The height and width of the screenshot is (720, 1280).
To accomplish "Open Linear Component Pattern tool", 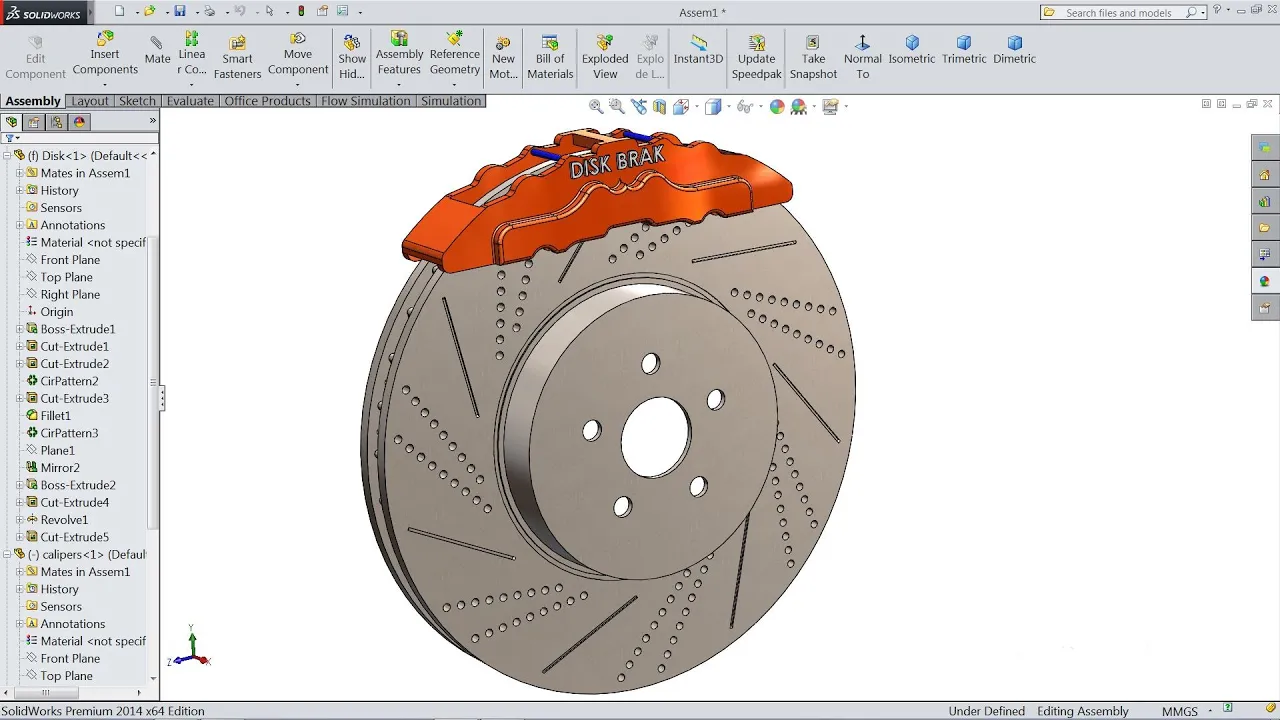I will (x=192, y=54).
